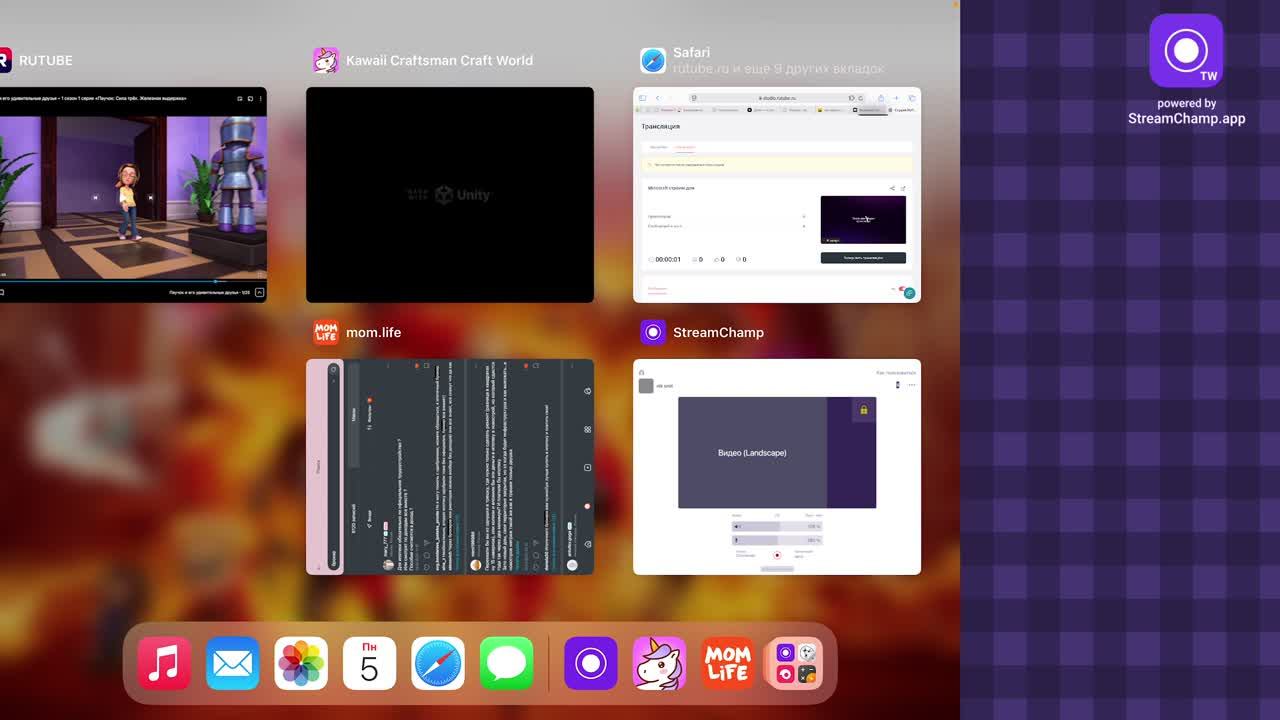Image resolution: width=1280 pixels, height=720 pixels.
Task: Launch Safari from the dock
Action: [x=438, y=663]
